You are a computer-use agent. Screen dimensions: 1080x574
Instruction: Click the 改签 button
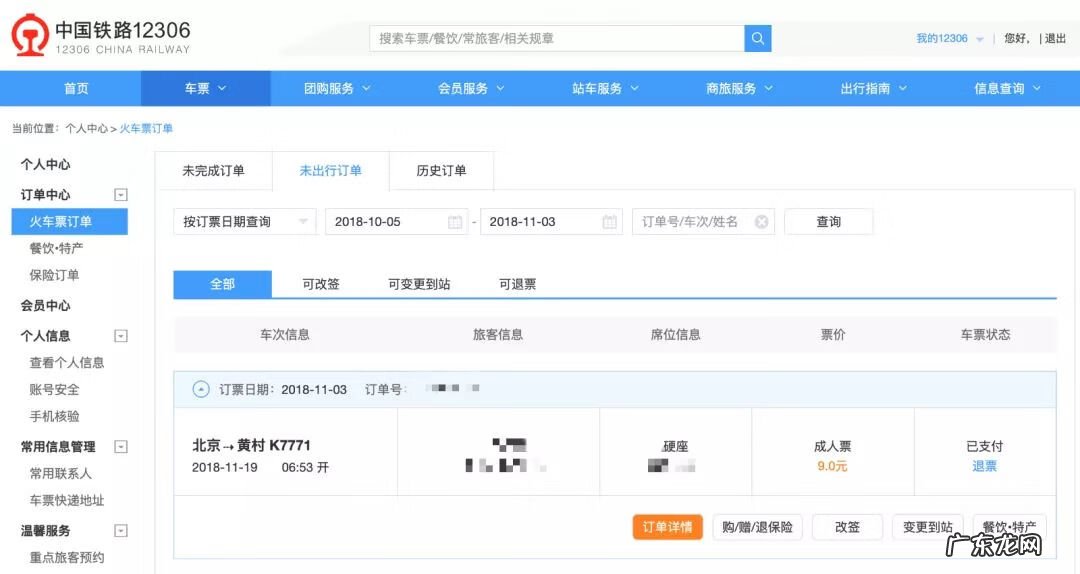tap(847, 527)
